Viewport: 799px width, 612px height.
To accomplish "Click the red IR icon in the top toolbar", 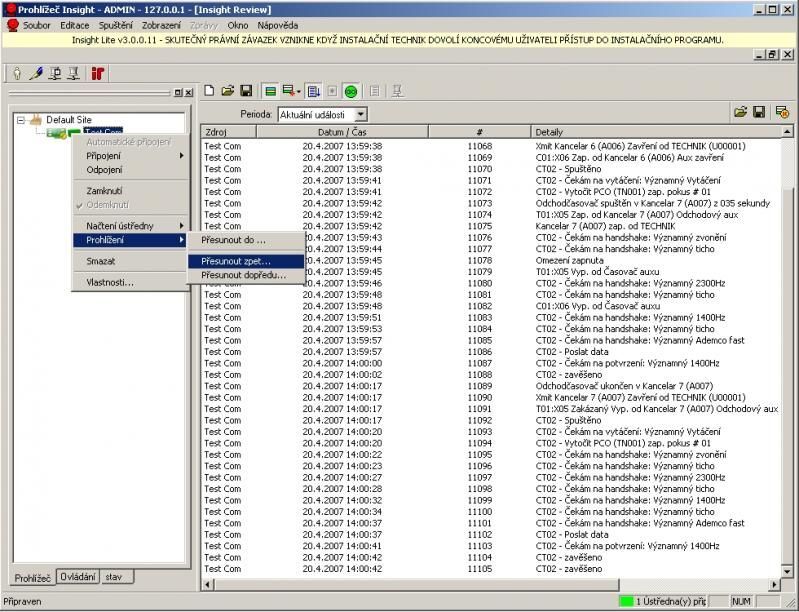I will [x=98, y=73].
